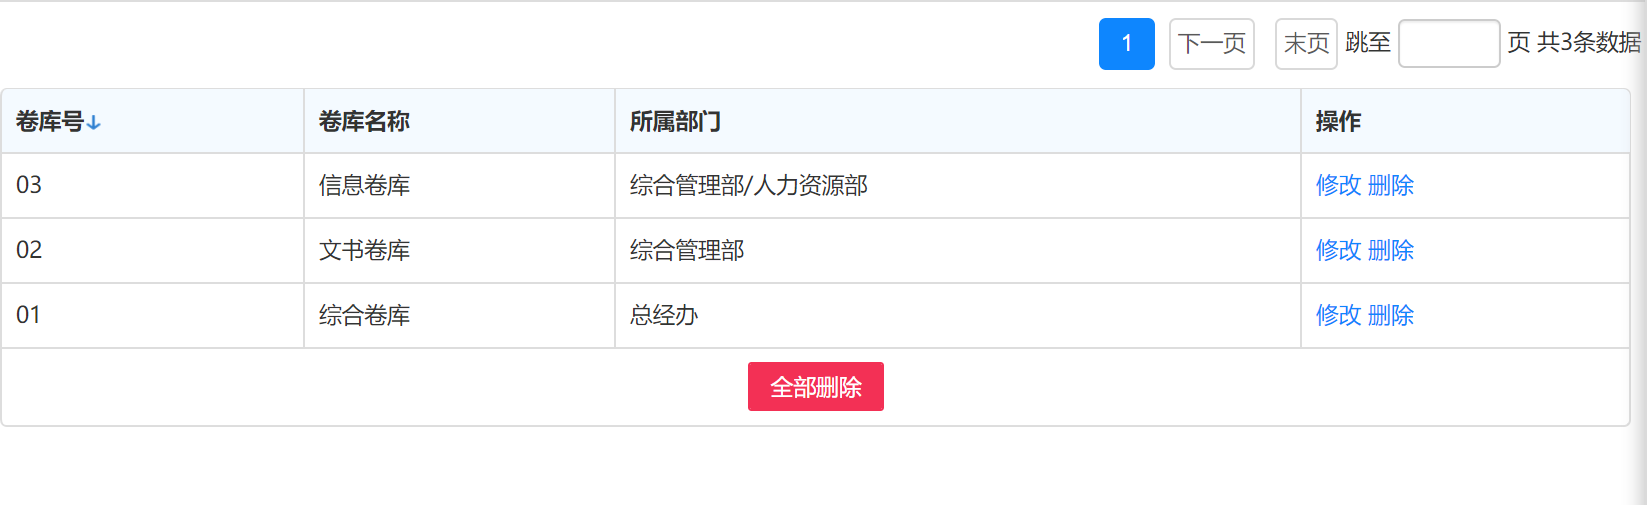This screenshot has width=1647, height=505.
Task: Select the row number 02 cell
Action: (x=152, y=250)
